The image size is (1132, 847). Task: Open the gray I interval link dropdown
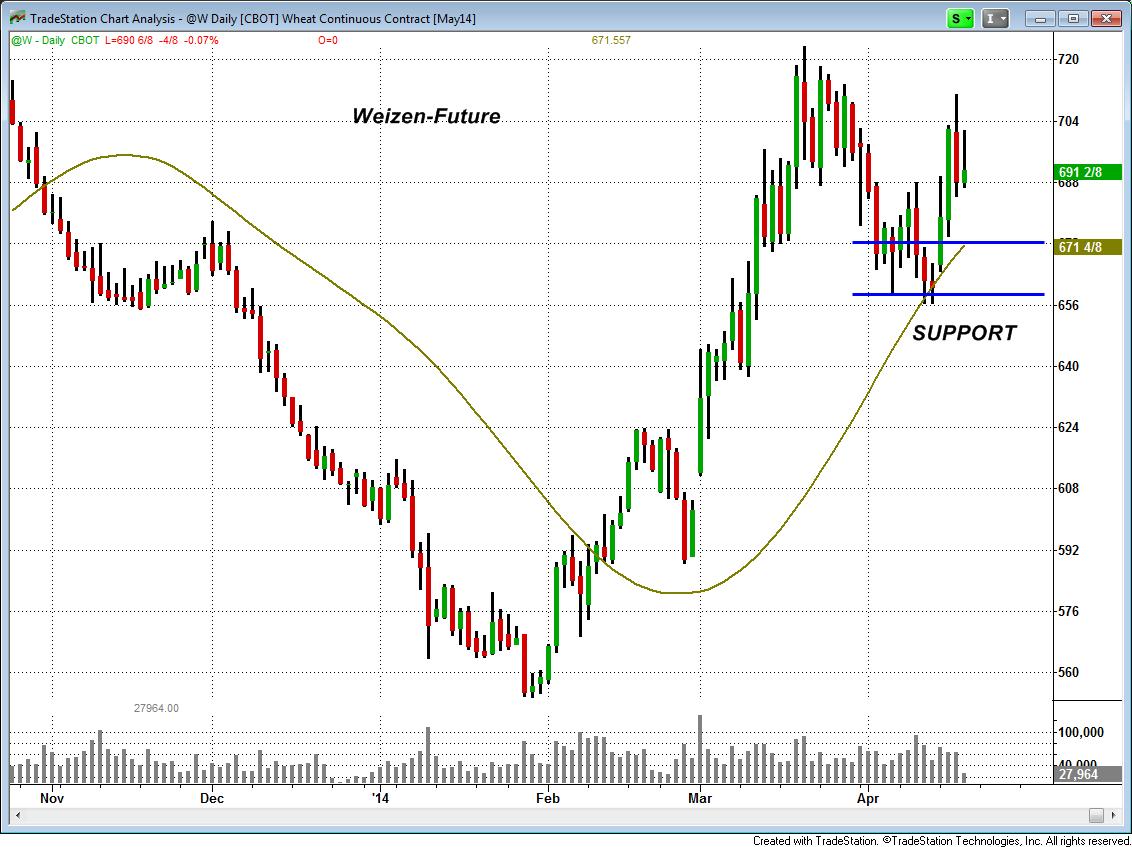(994, 18)
